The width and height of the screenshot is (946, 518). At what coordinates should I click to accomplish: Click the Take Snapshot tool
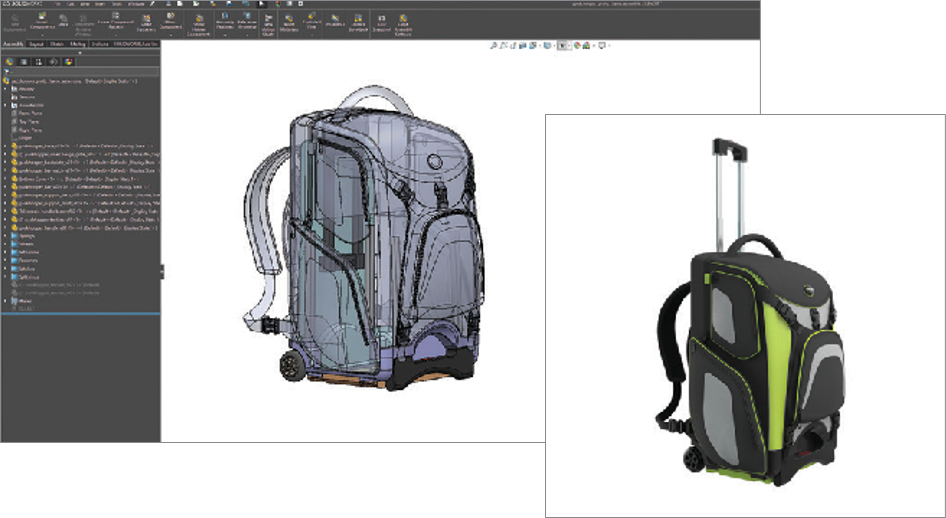click(381, 23)
